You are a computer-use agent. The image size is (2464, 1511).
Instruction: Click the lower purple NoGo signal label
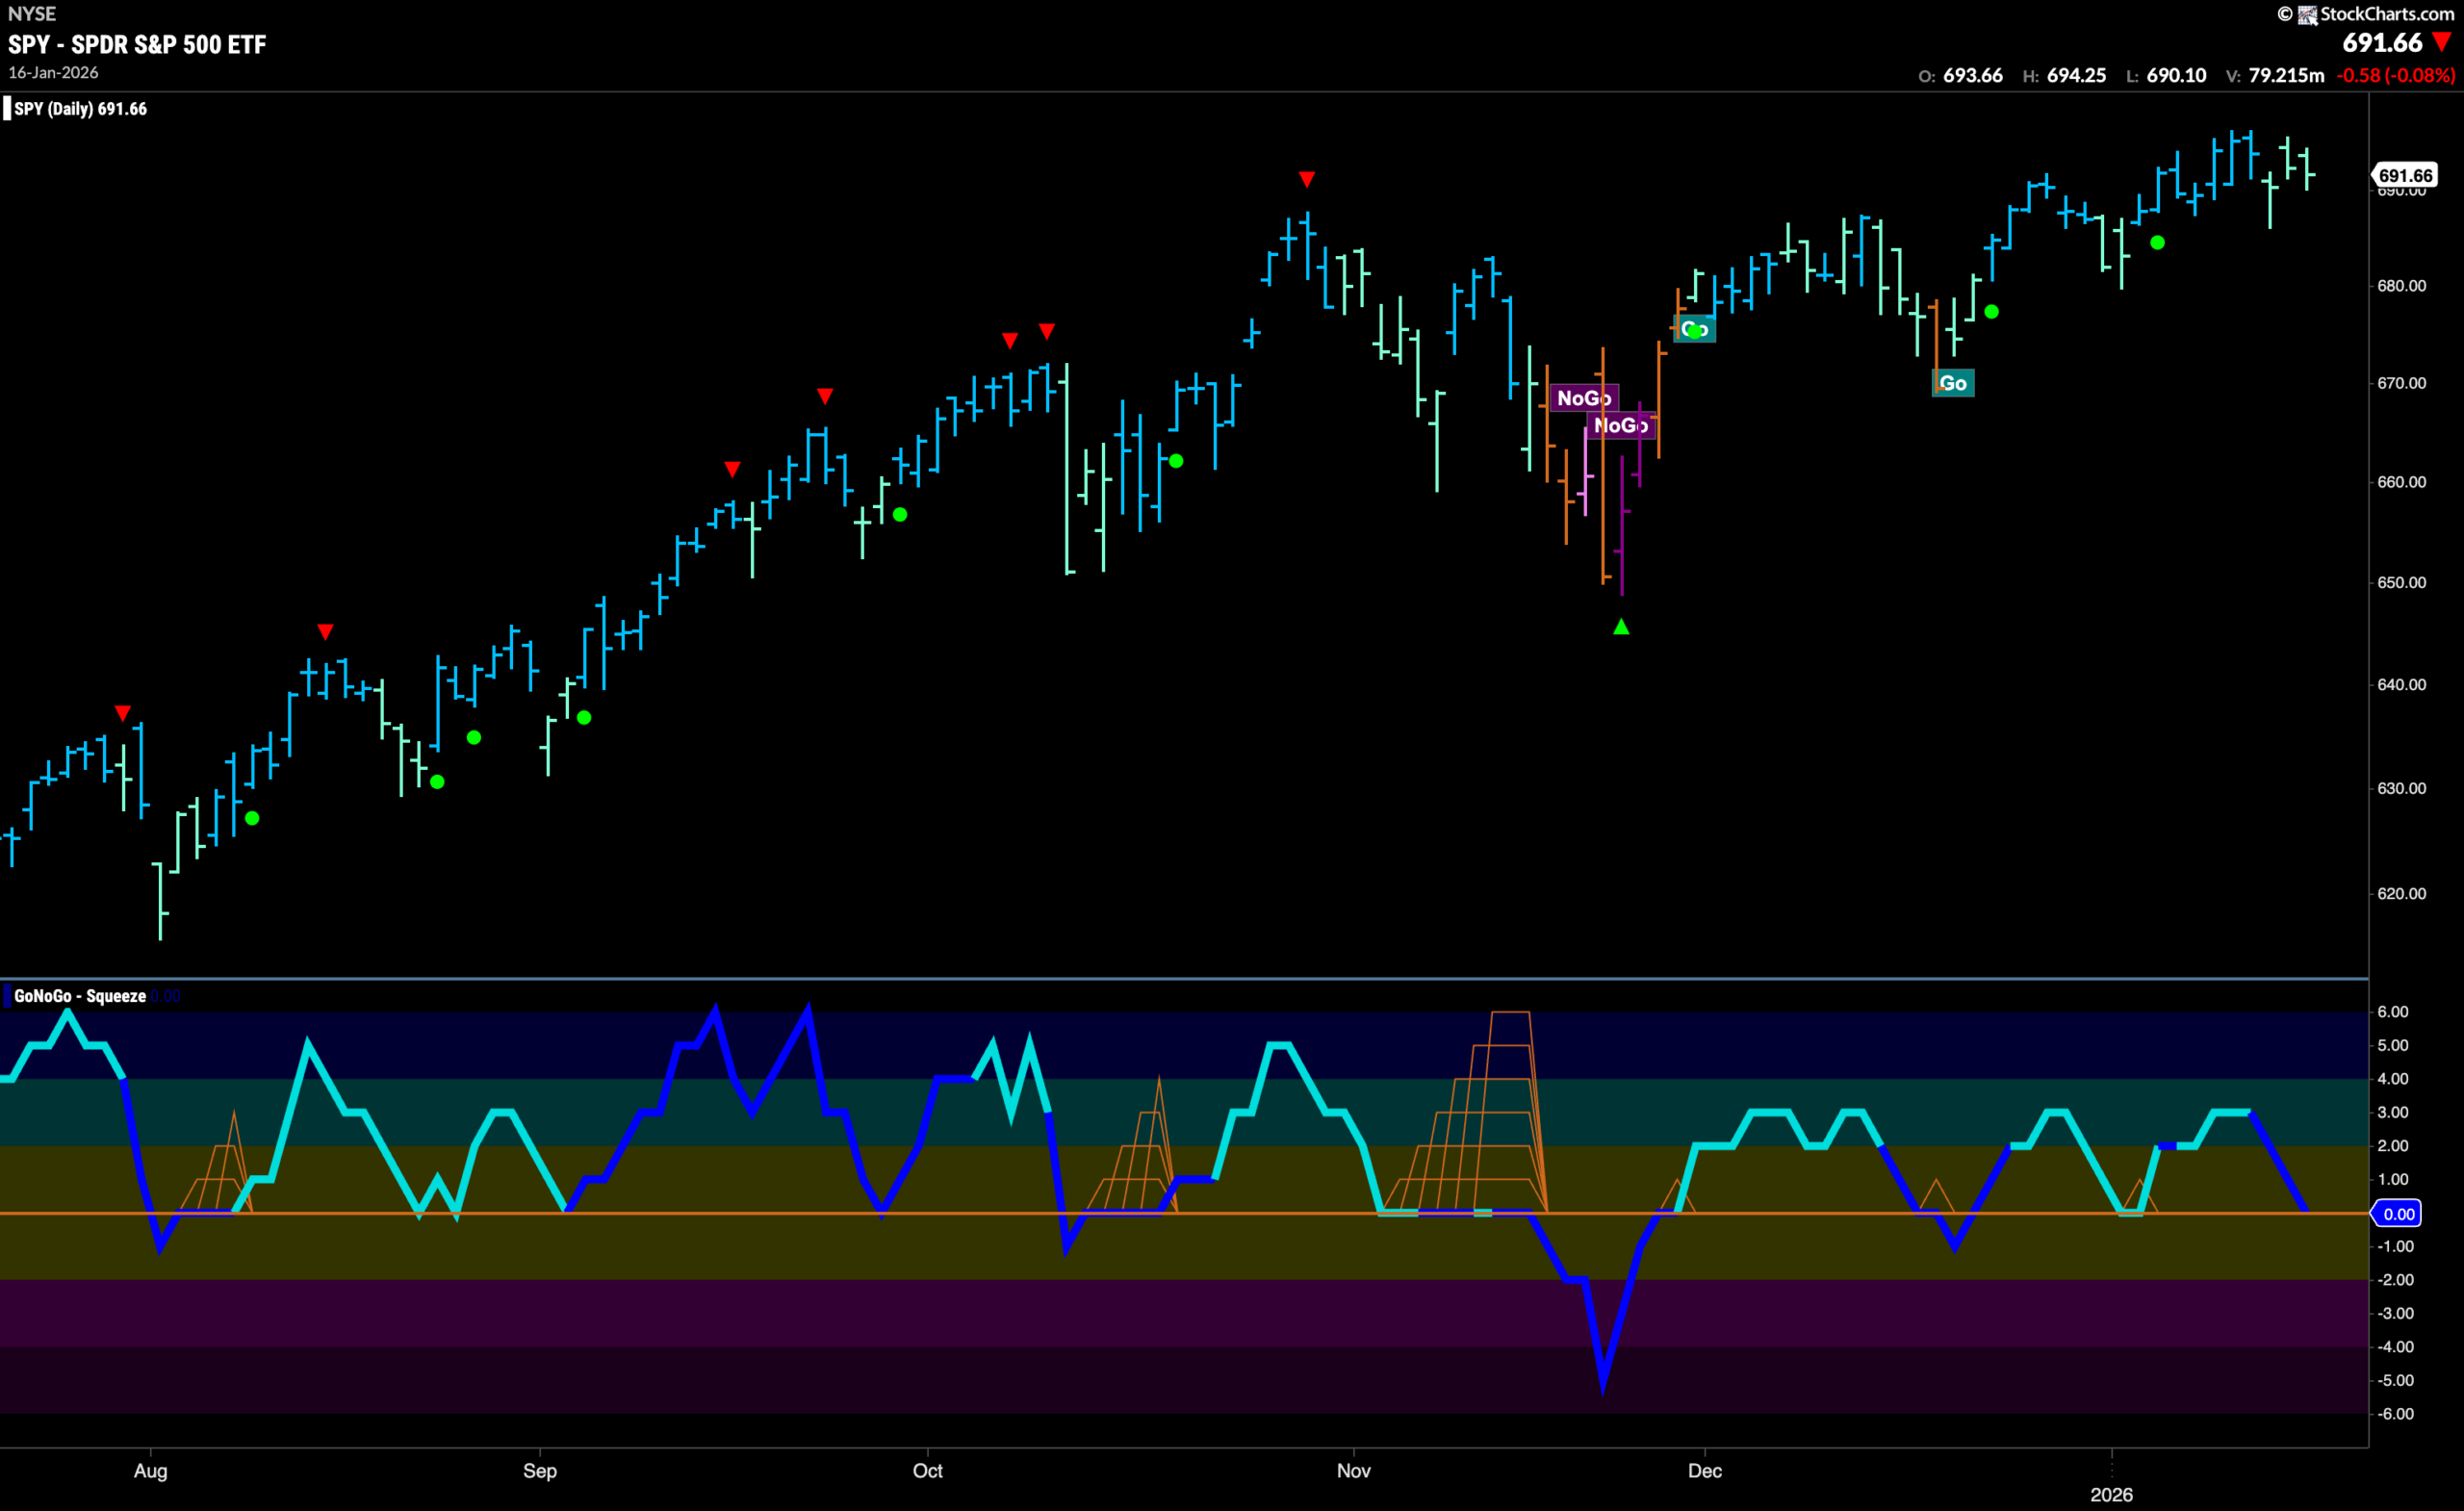[1620, 426]
